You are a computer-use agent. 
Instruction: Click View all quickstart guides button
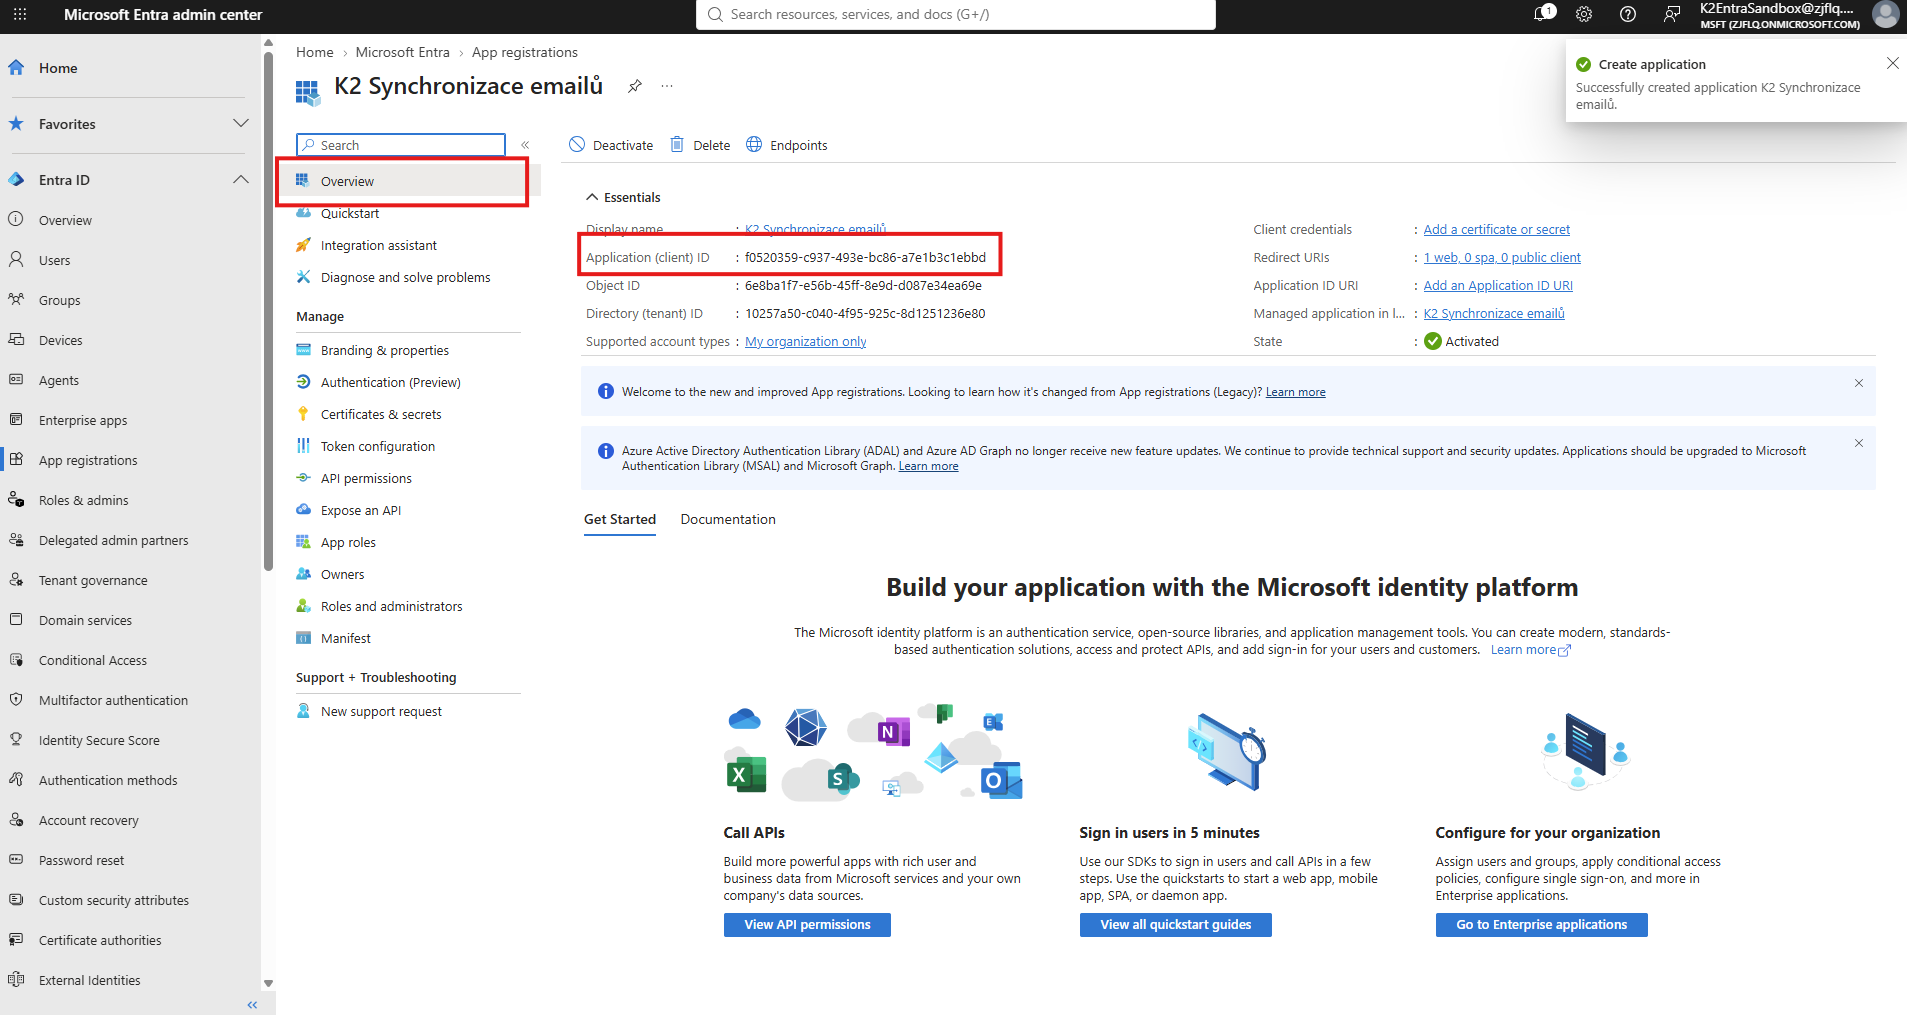click(1176, 925)
